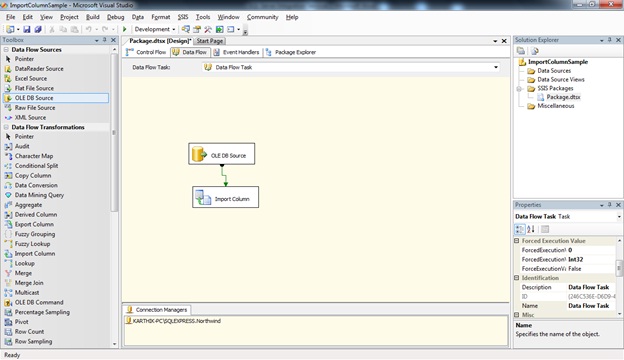Image resolution: width=624 pixels, height=360 pixels.
Task: Click the OLE DB Source component on canvas
Action: [222, 154]
